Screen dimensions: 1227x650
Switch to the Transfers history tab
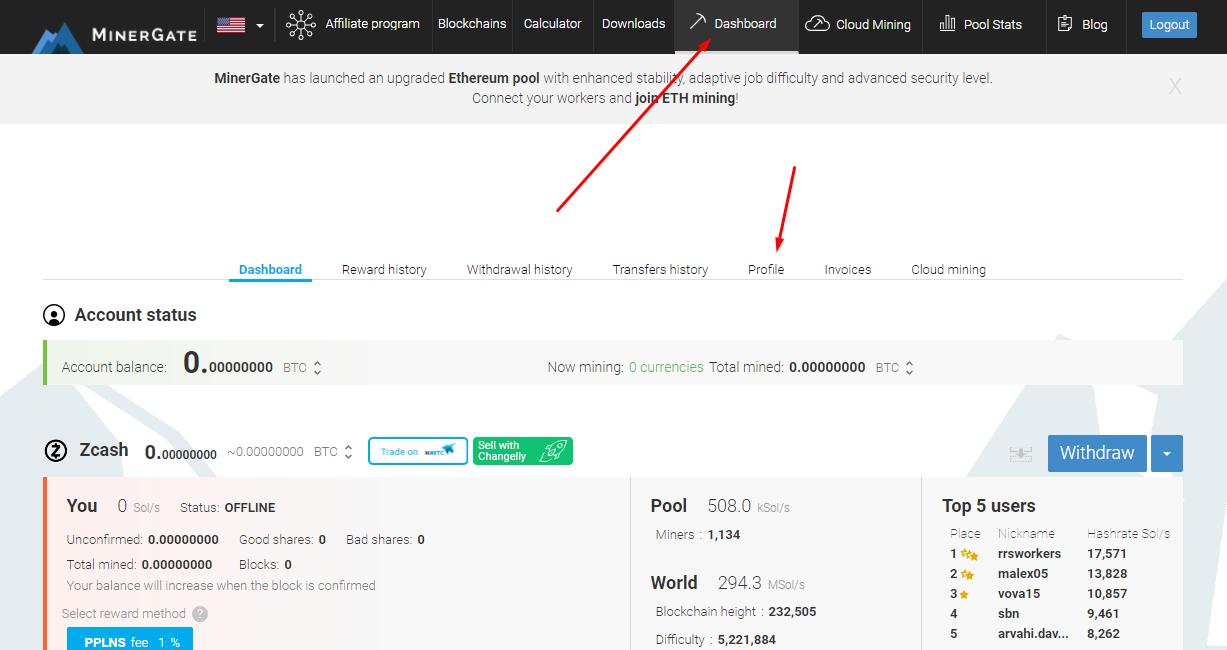660,269
